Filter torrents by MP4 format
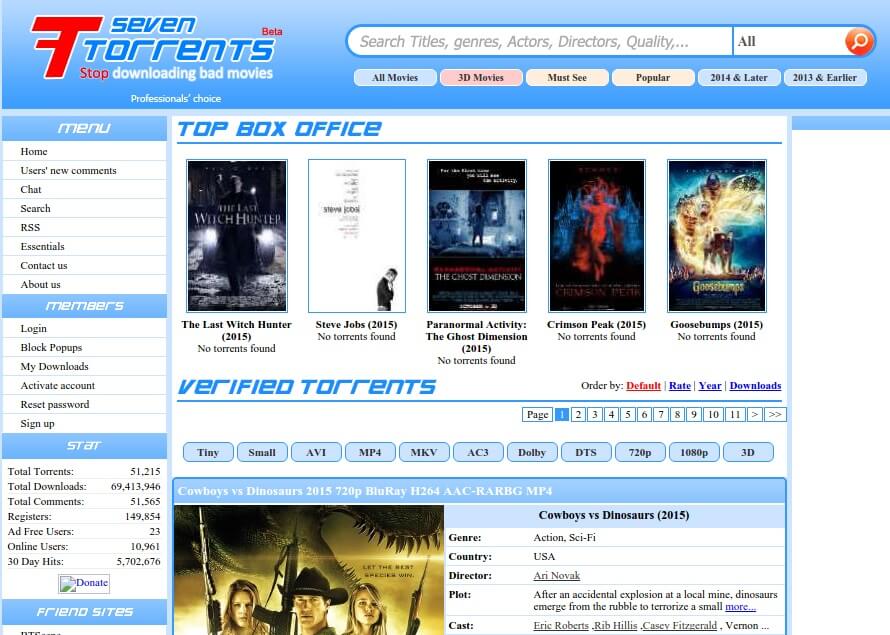Screen dimensions: 890x635 370,452
